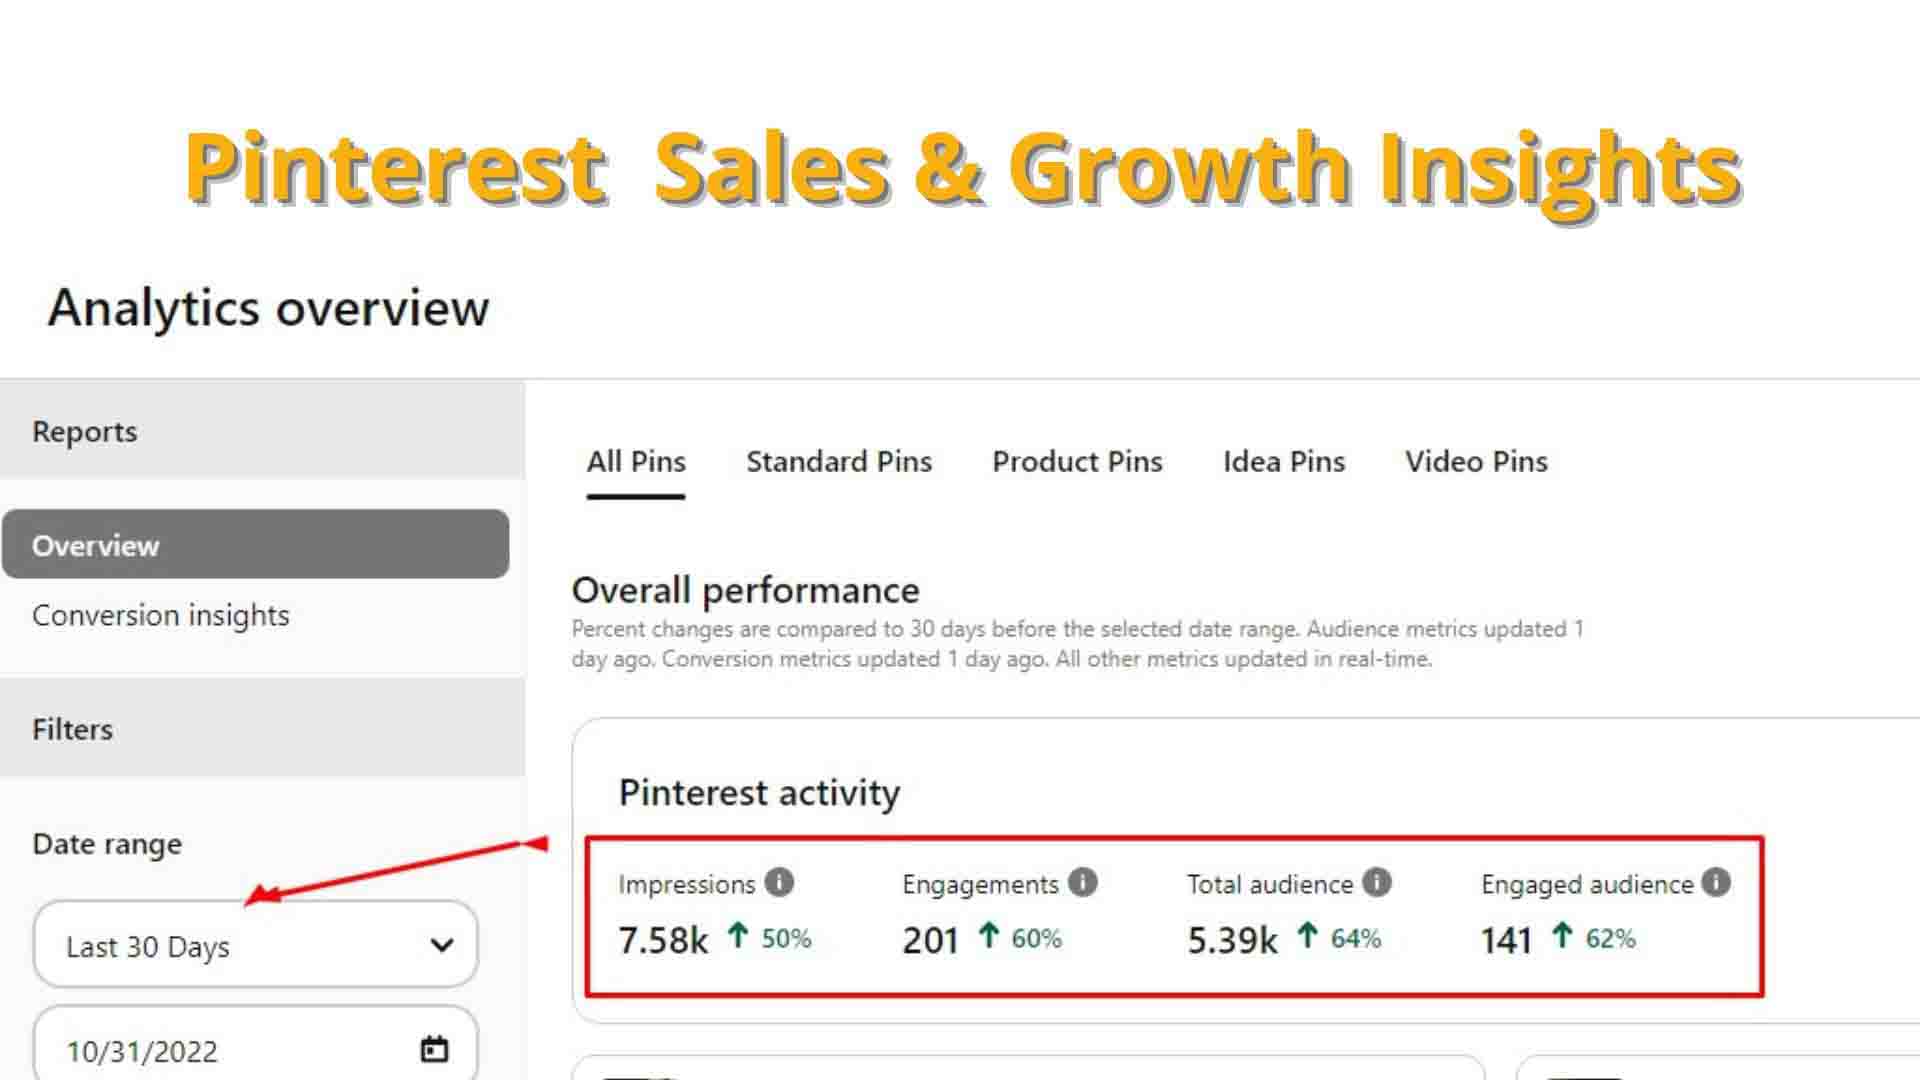This screenshot has height=1080, width=1920.
Task: Click the Engagements info icon
Action: click(x=1082, y=882)
